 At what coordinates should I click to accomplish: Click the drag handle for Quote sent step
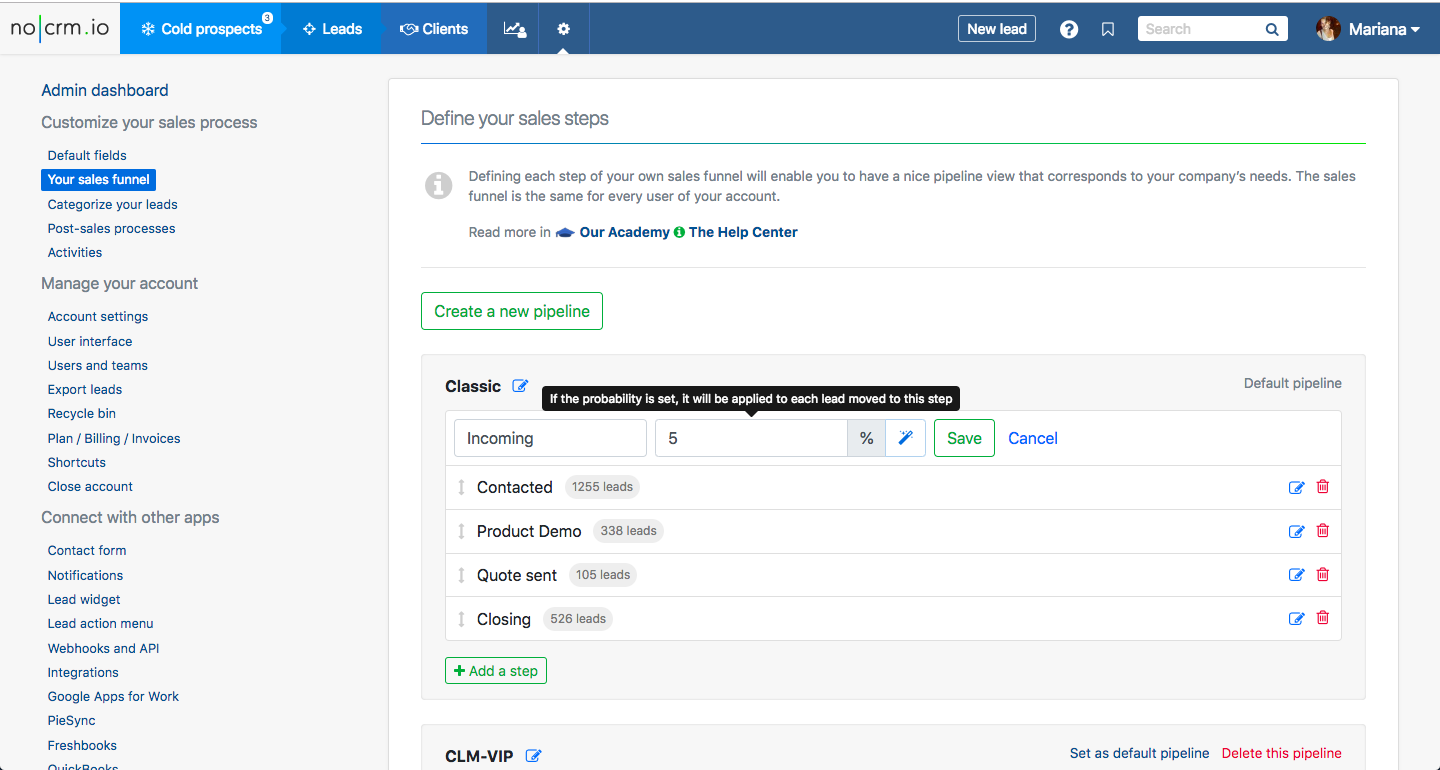point(461,575)
